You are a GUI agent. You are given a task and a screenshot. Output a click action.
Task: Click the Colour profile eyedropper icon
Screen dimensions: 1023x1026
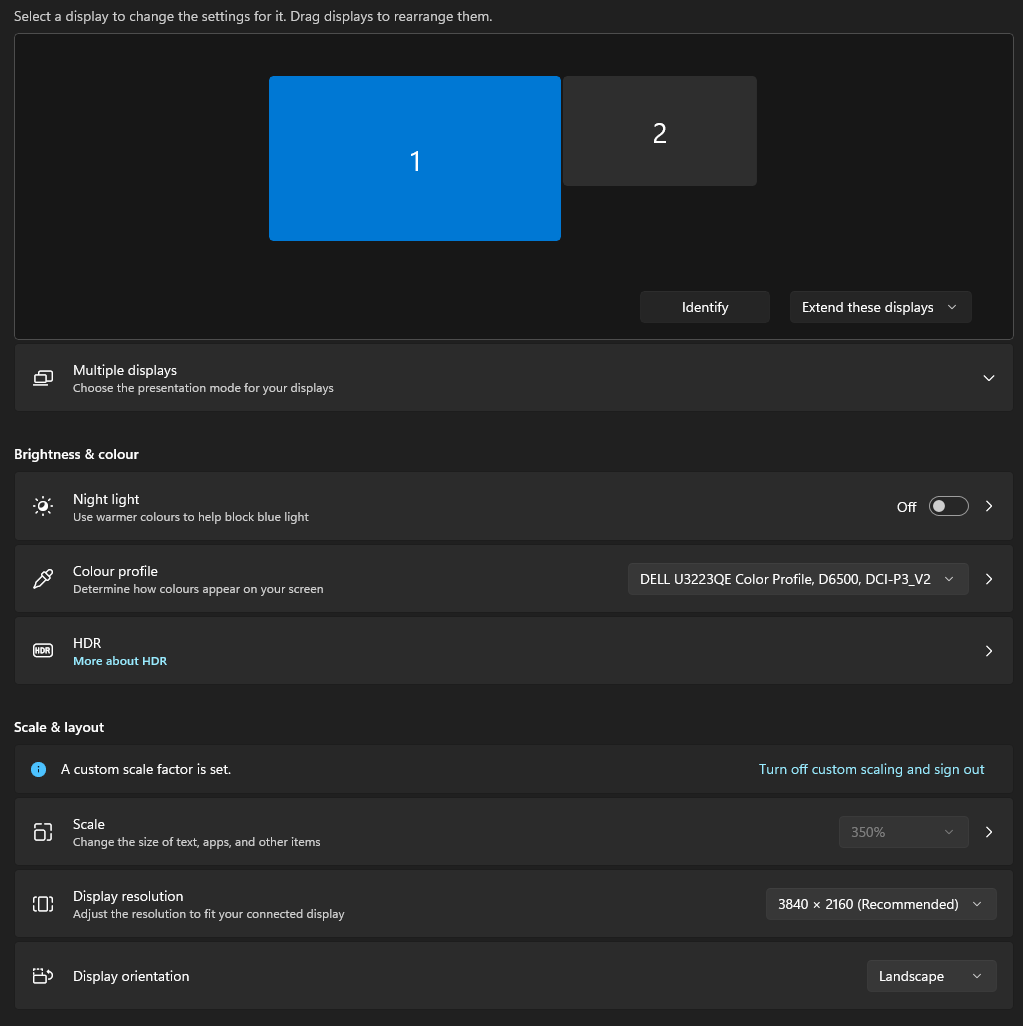tap(43, 578)
